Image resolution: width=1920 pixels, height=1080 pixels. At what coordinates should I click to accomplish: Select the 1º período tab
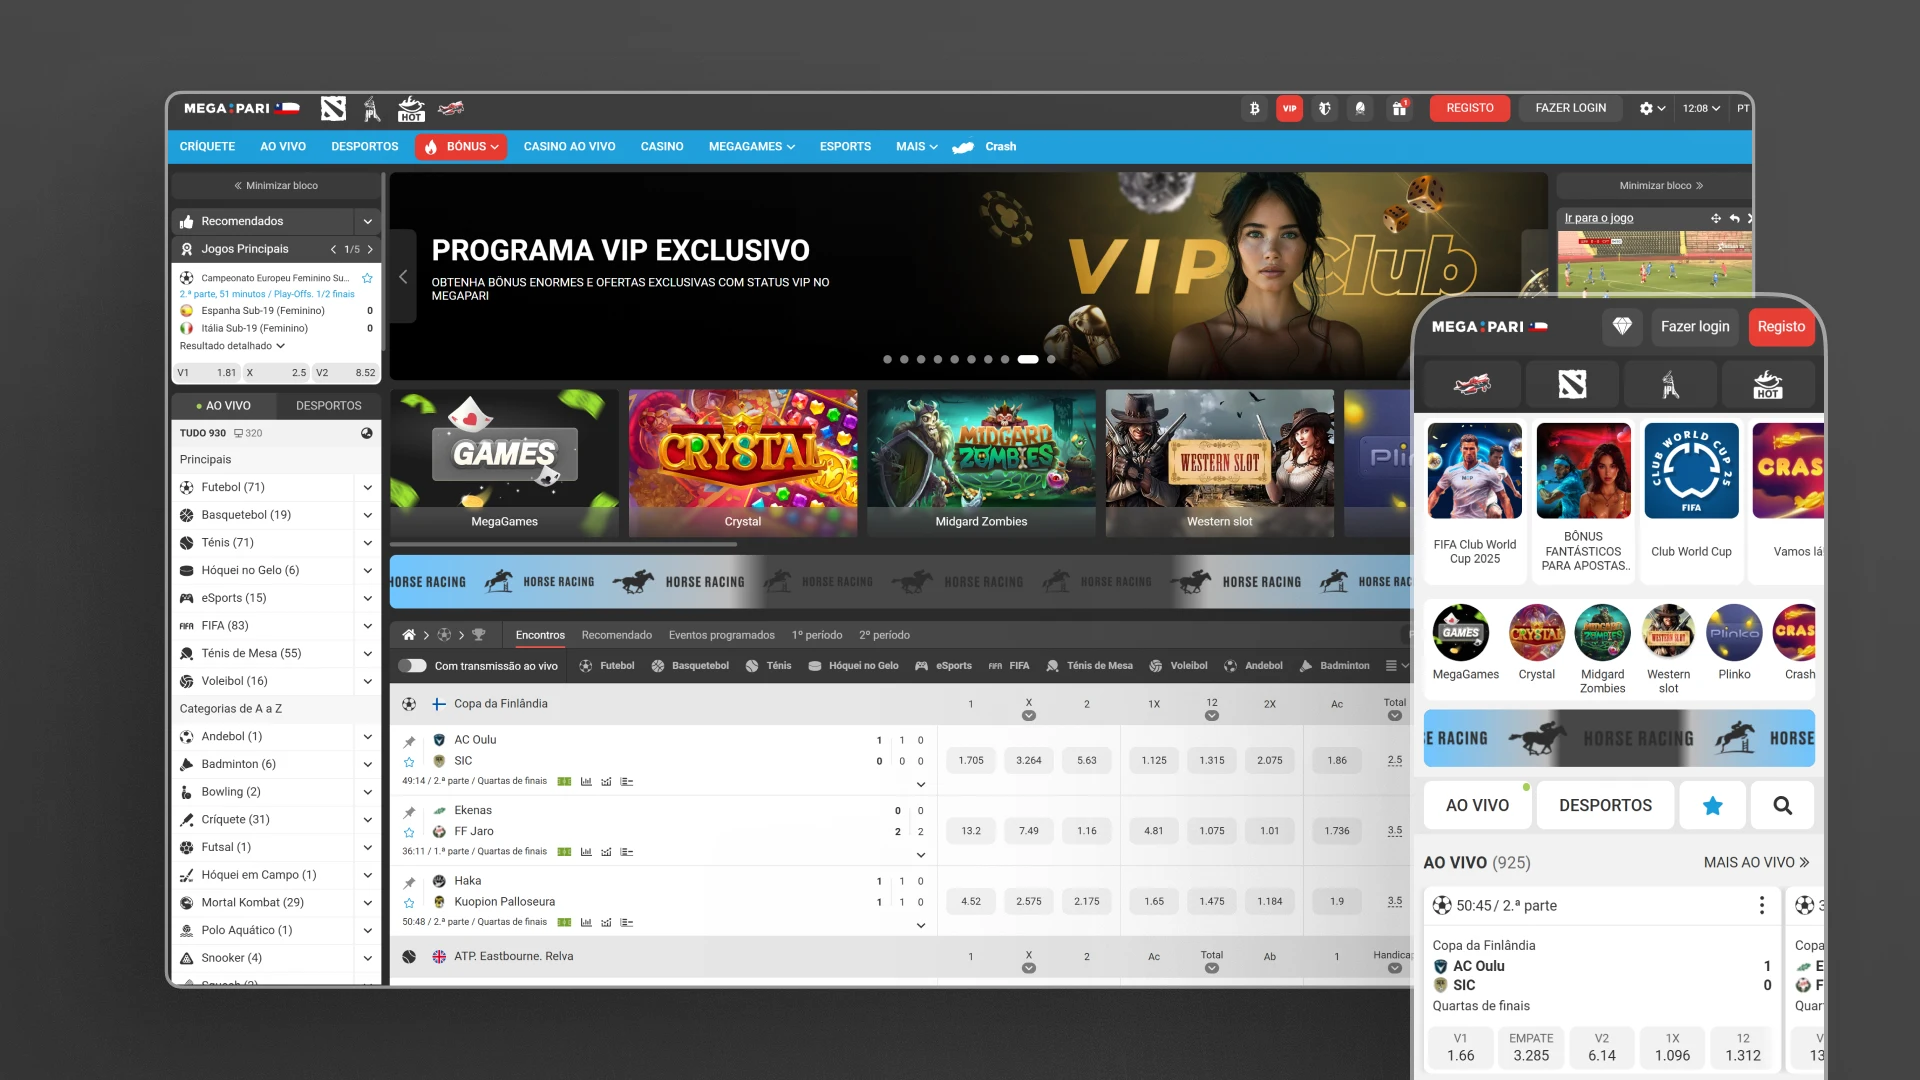coord(816,635)
